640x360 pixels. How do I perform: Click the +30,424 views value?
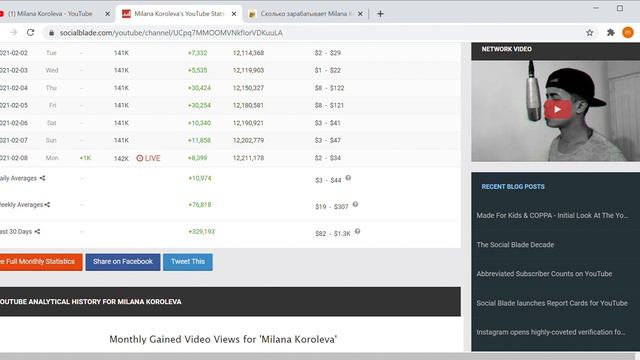pyautogui.click(x=199, y=88)
